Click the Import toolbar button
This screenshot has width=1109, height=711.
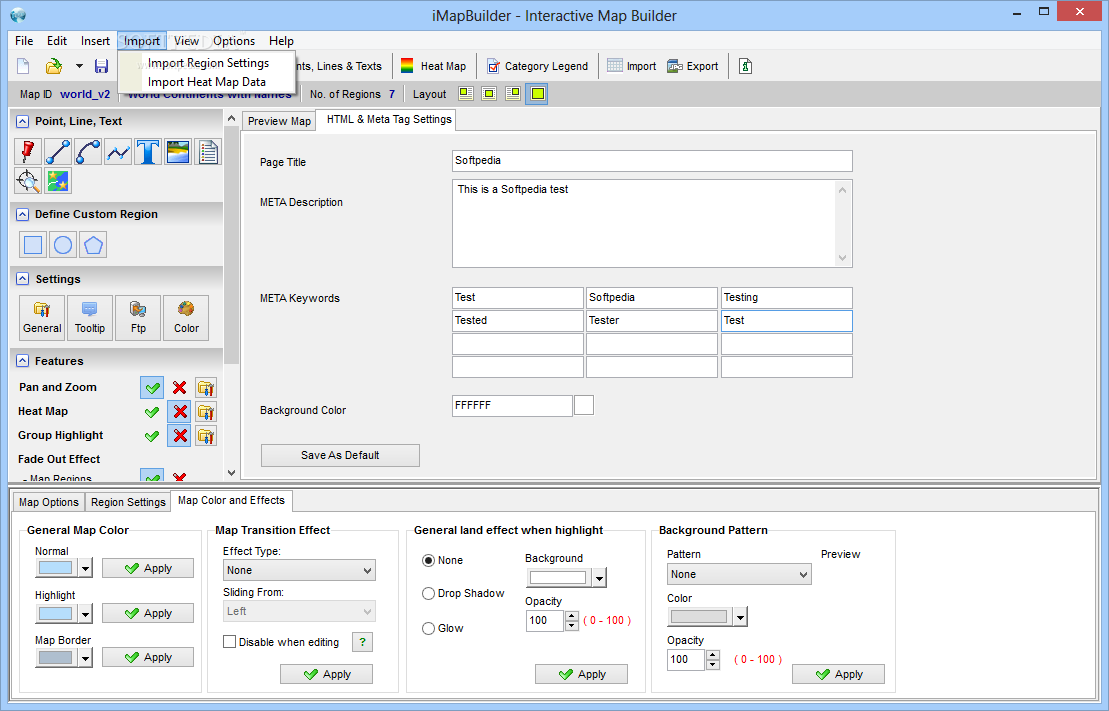tap(632, 66)
